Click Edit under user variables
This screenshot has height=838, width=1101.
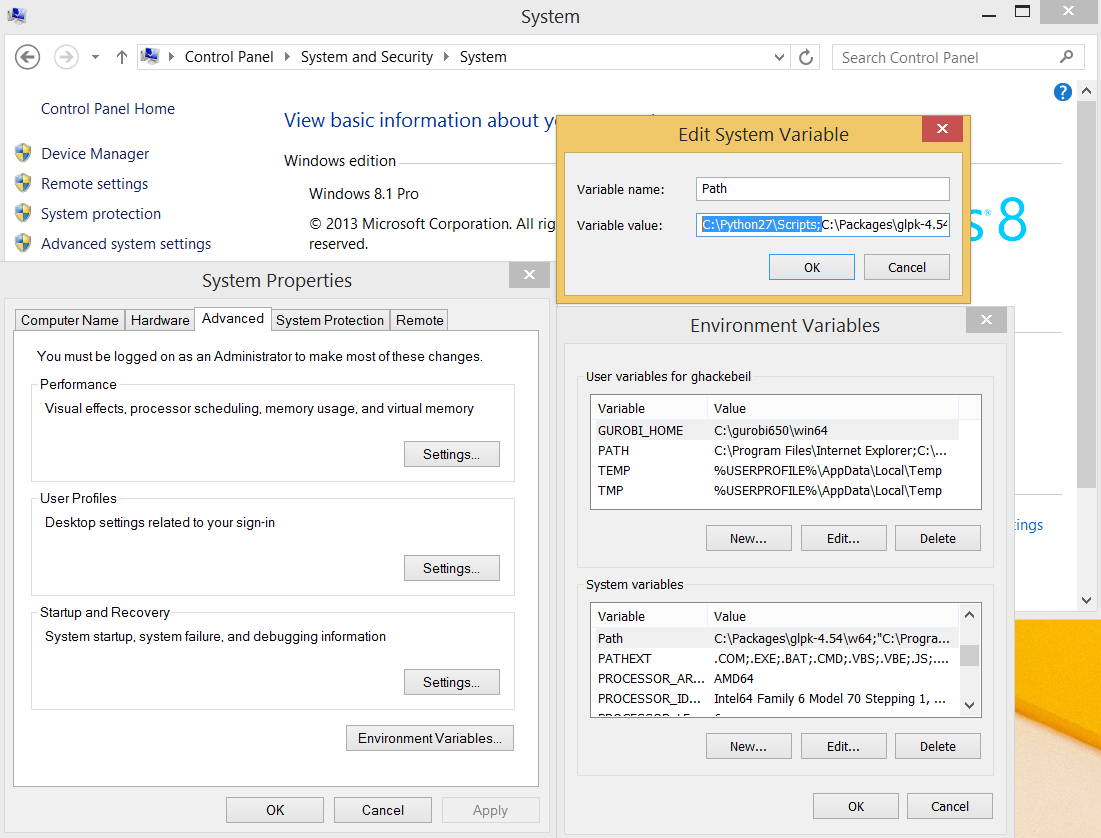coord(843,539)
